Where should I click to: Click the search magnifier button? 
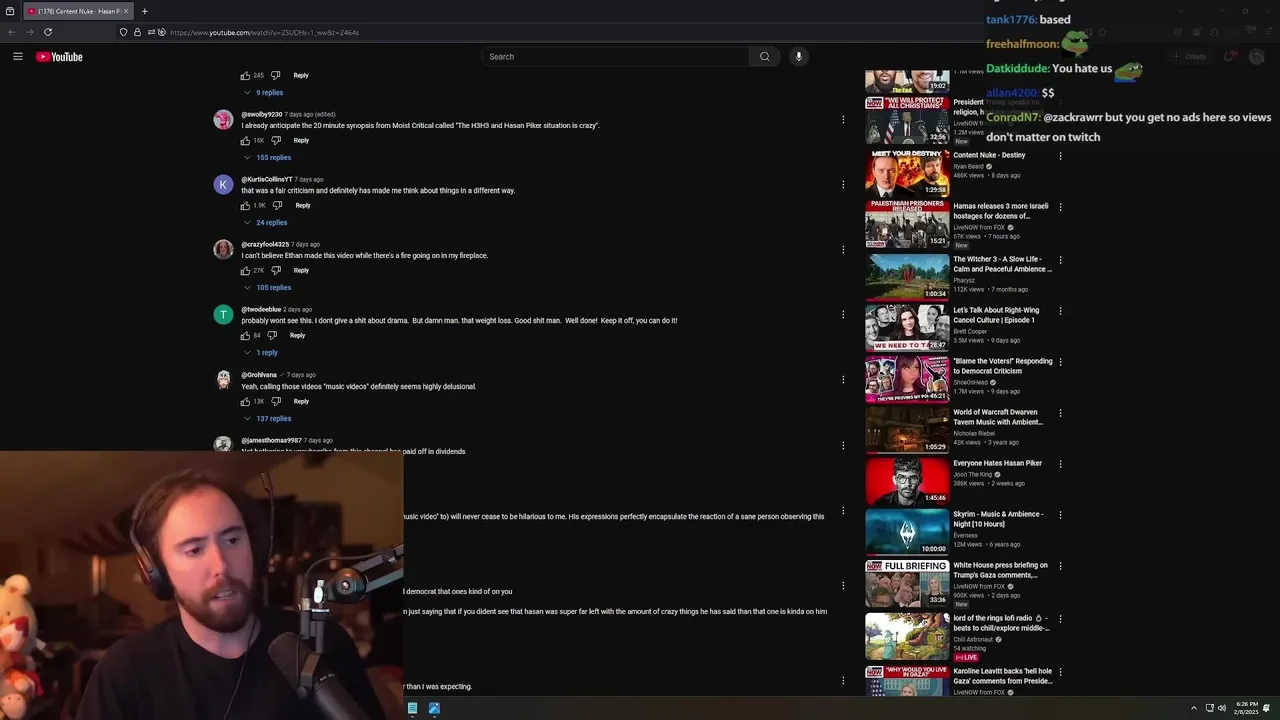point(765,57)
